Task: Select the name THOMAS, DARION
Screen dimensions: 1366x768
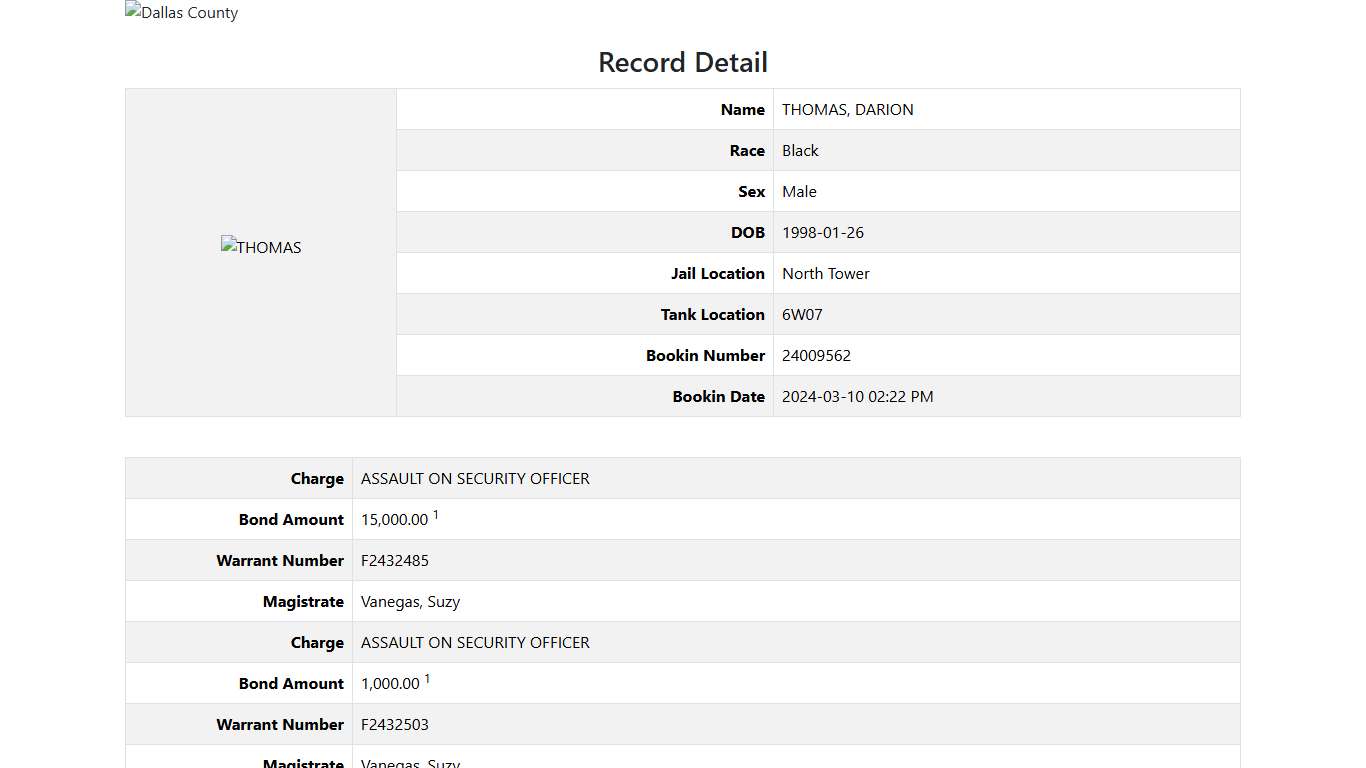Action: tap(848, 109)
